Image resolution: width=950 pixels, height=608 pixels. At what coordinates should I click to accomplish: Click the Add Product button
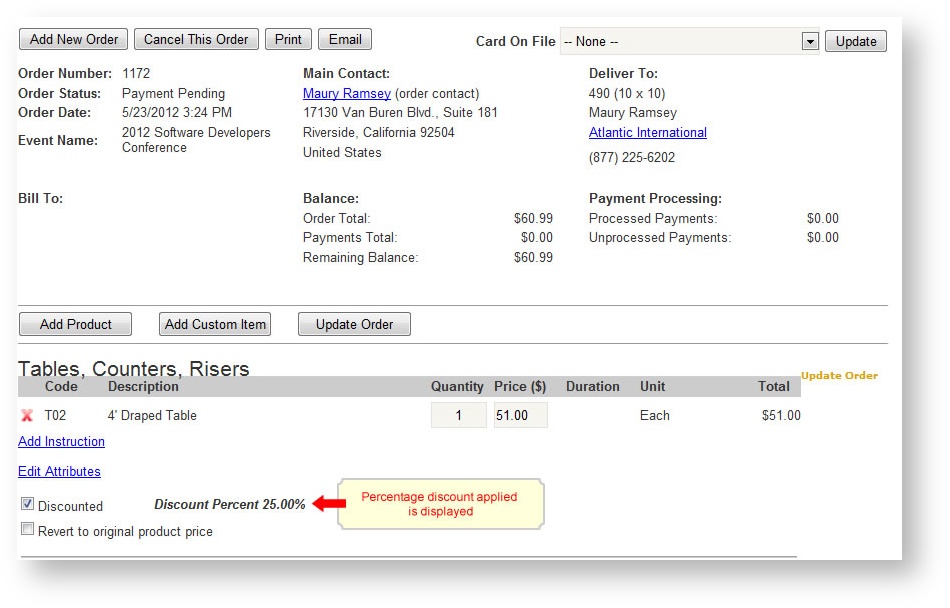click(75, 324)
